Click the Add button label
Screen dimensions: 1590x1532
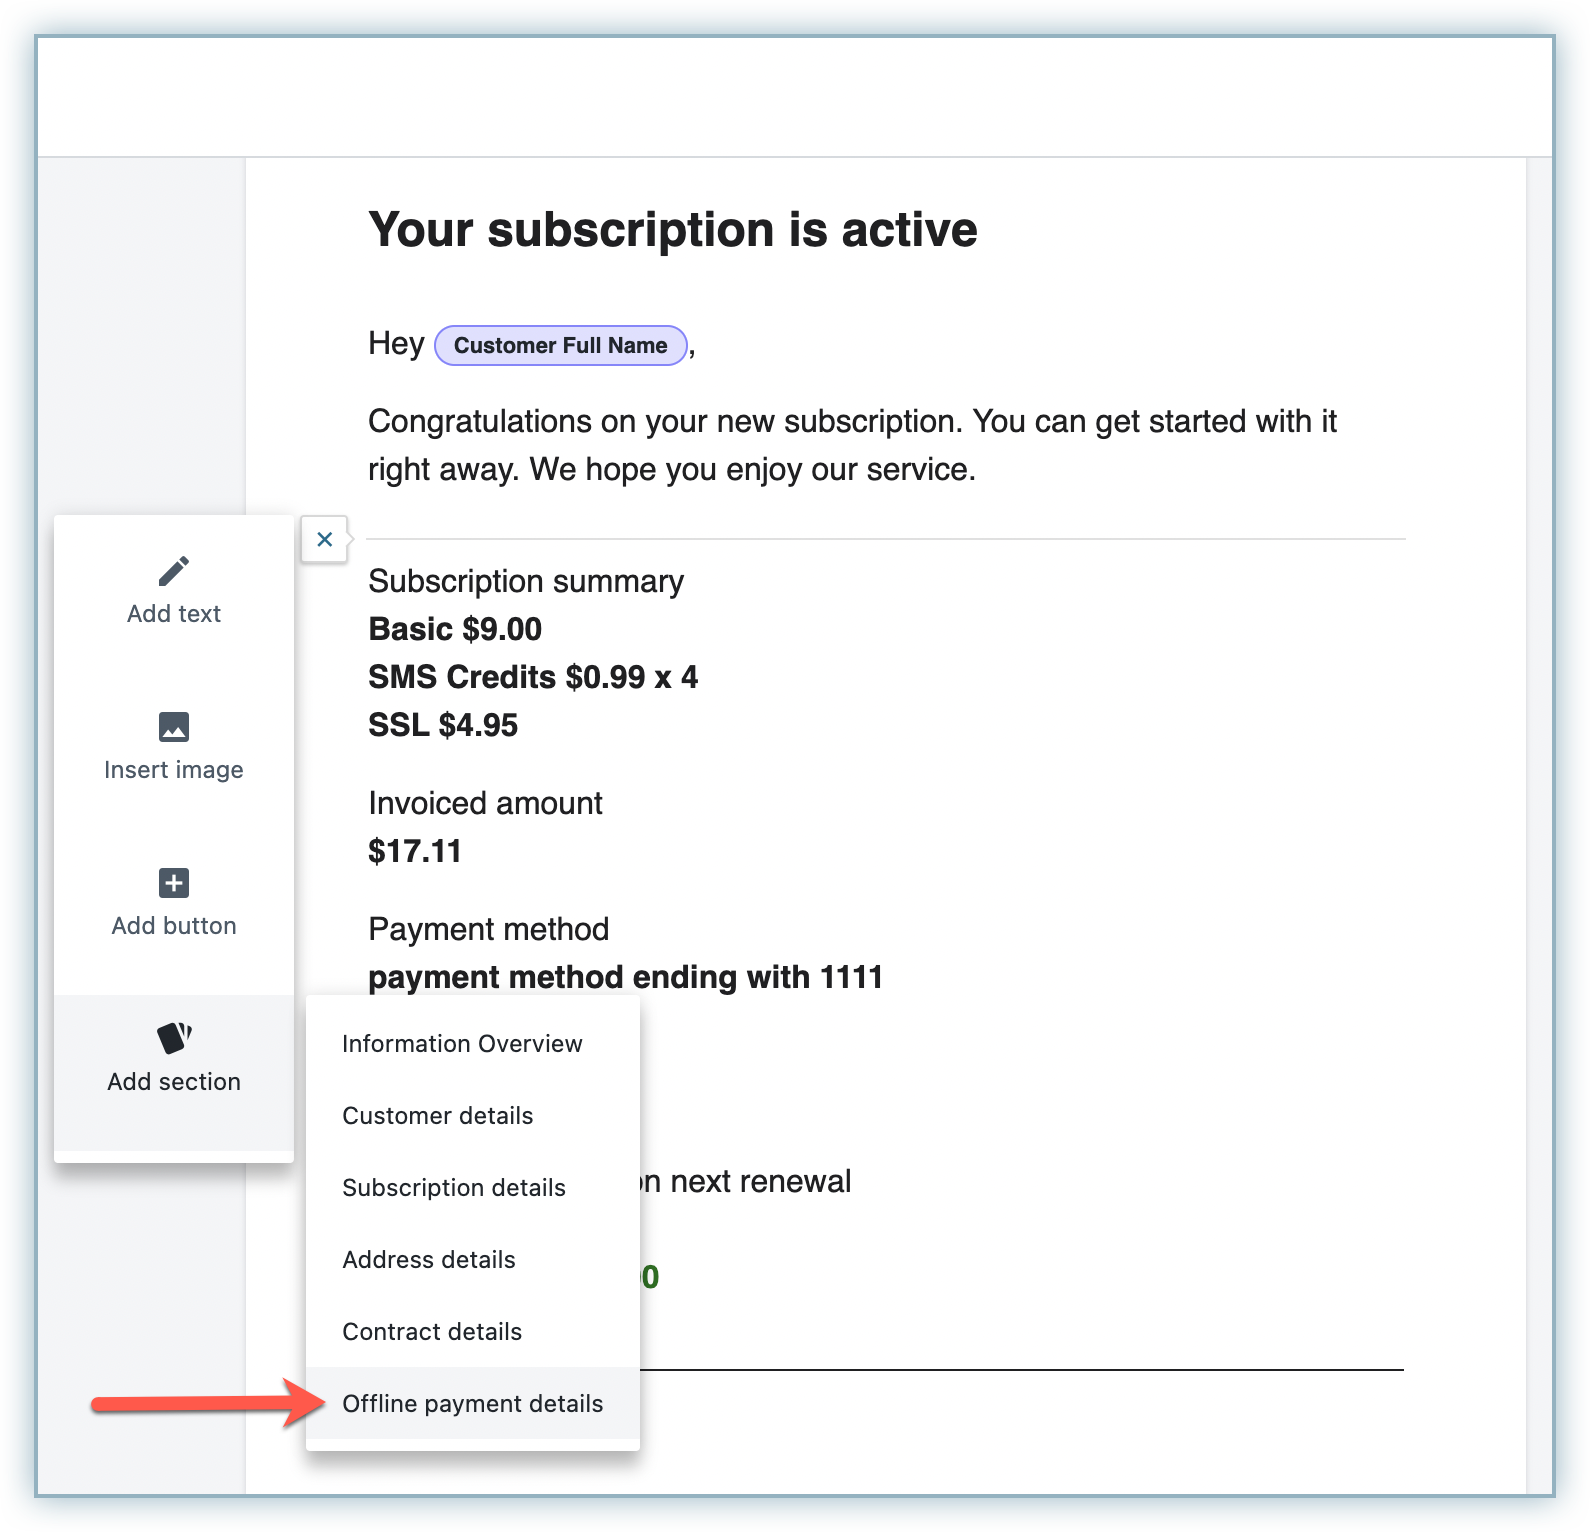174,926
